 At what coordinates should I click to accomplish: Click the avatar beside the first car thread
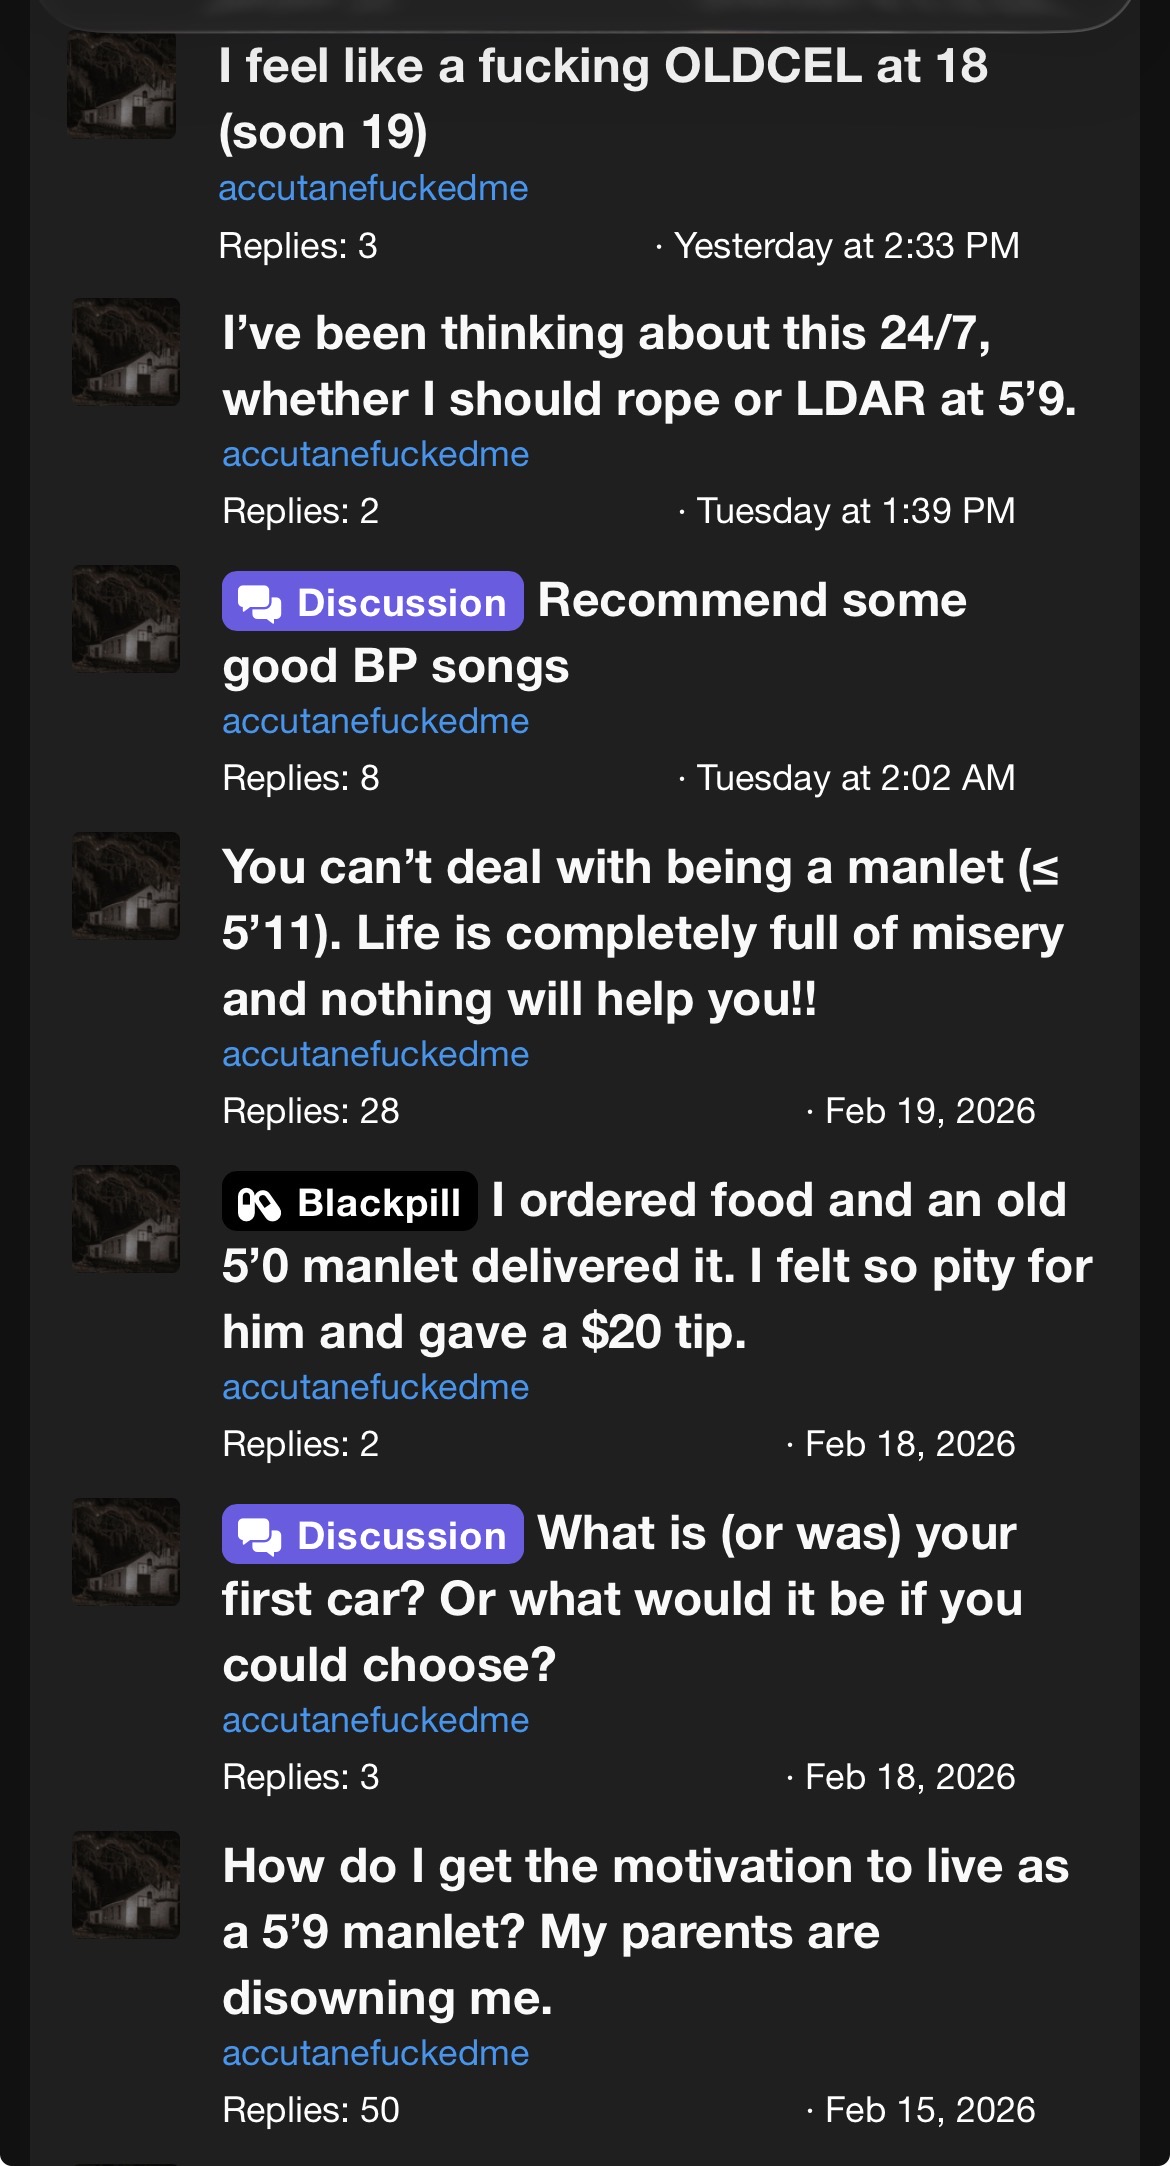pos(126,1552)
